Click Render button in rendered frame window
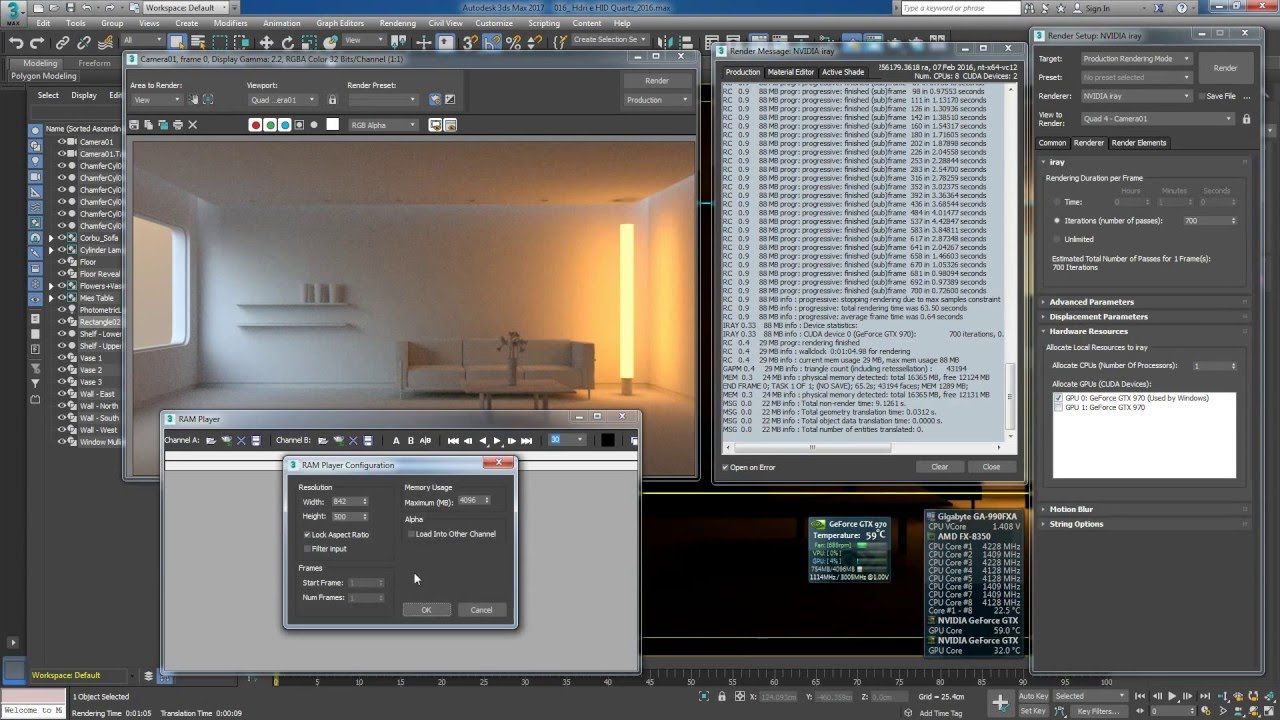The image size is (1280, 720). coord(657,81)
